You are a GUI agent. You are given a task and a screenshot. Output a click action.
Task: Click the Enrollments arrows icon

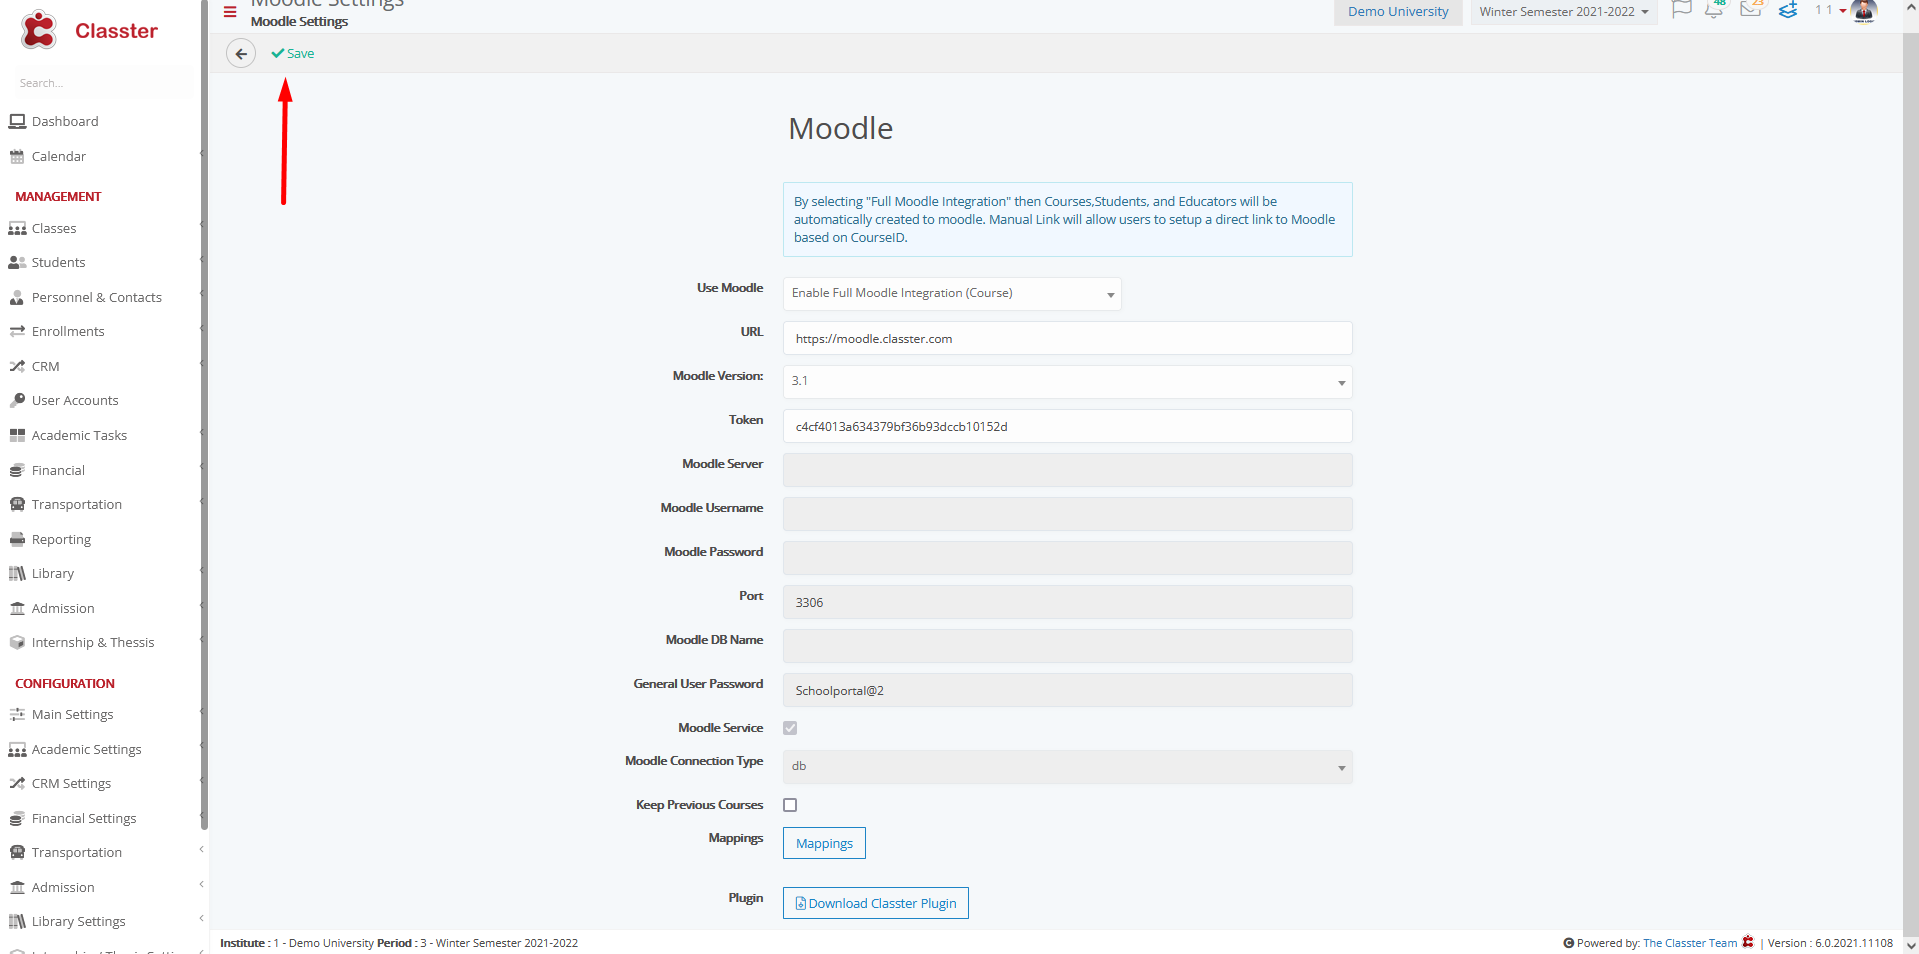point(17,331)
